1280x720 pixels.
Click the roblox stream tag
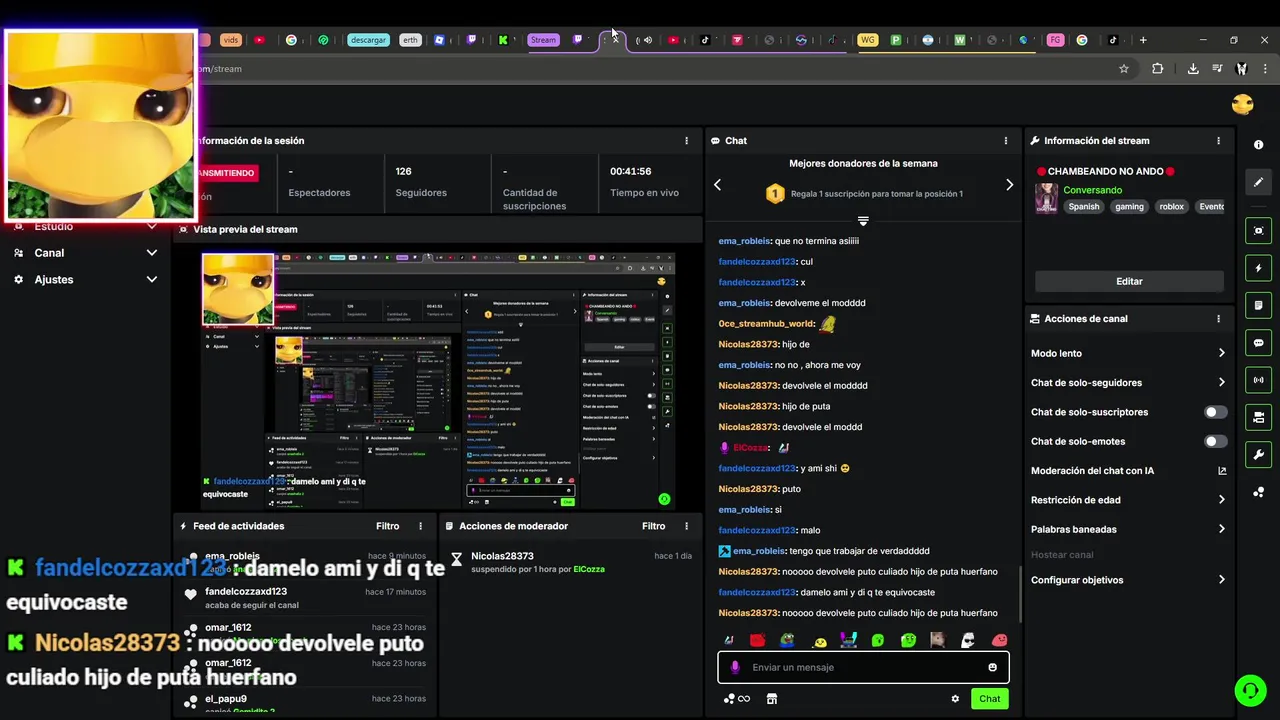pos(1171,207)
